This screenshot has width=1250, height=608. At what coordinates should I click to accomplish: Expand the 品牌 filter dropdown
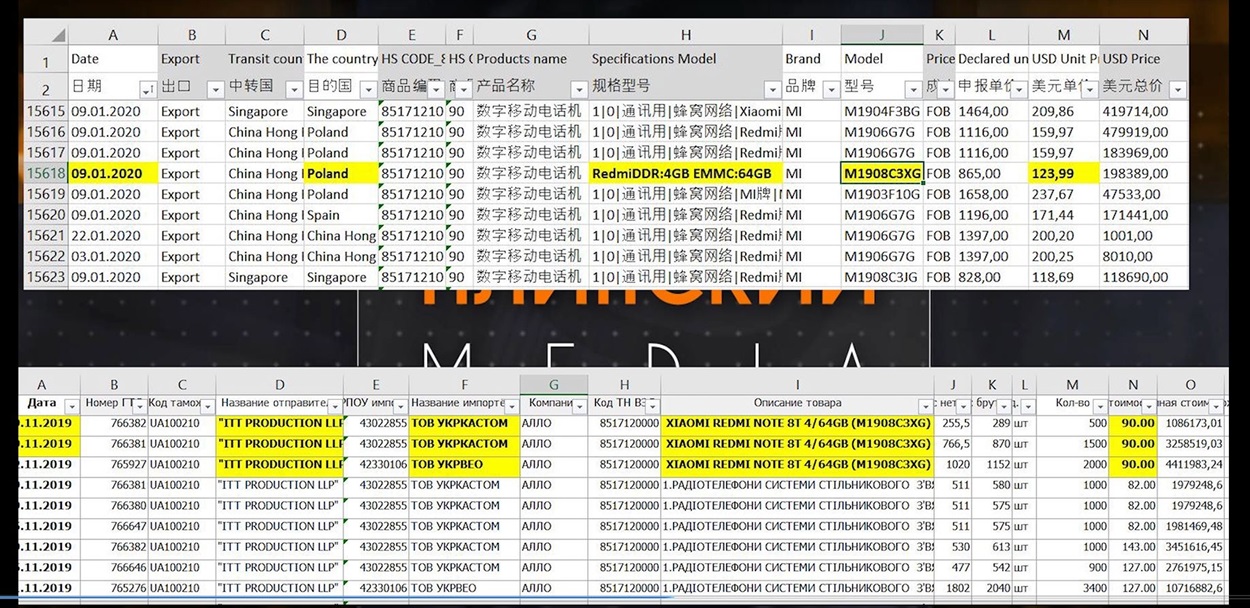[x=831, y=89]
